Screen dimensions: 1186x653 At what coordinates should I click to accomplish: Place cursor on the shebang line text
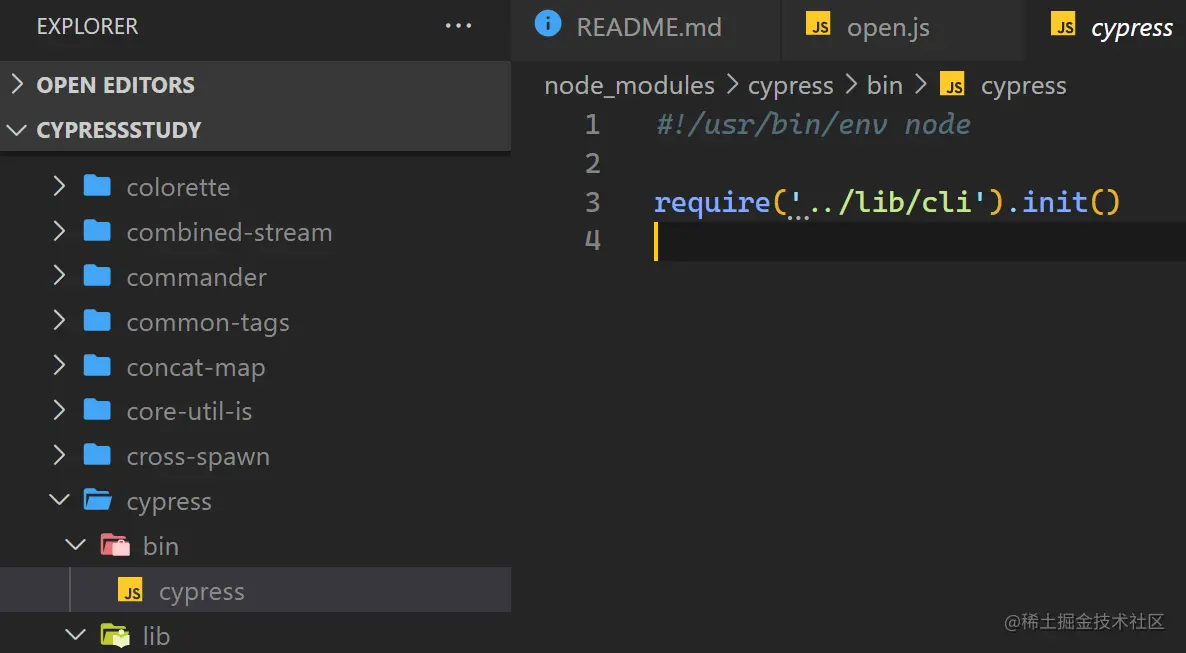click(813, 125)
